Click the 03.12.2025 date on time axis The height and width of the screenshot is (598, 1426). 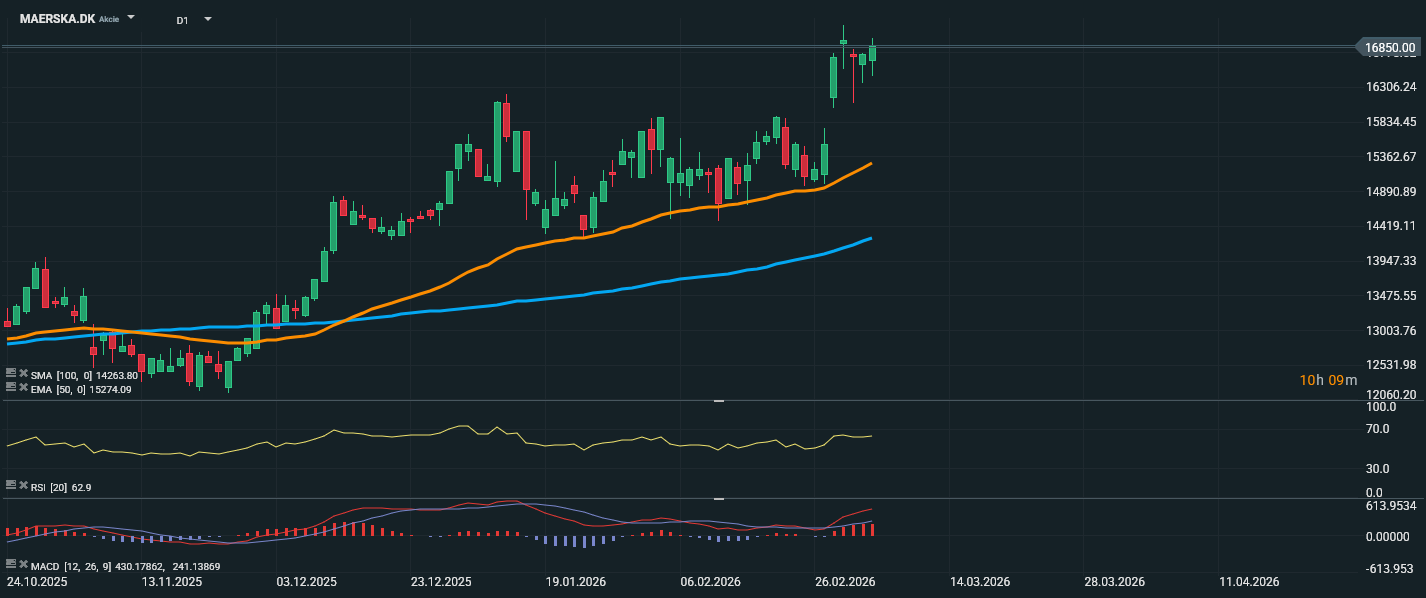pyautogui.click(x=307, y=582)
